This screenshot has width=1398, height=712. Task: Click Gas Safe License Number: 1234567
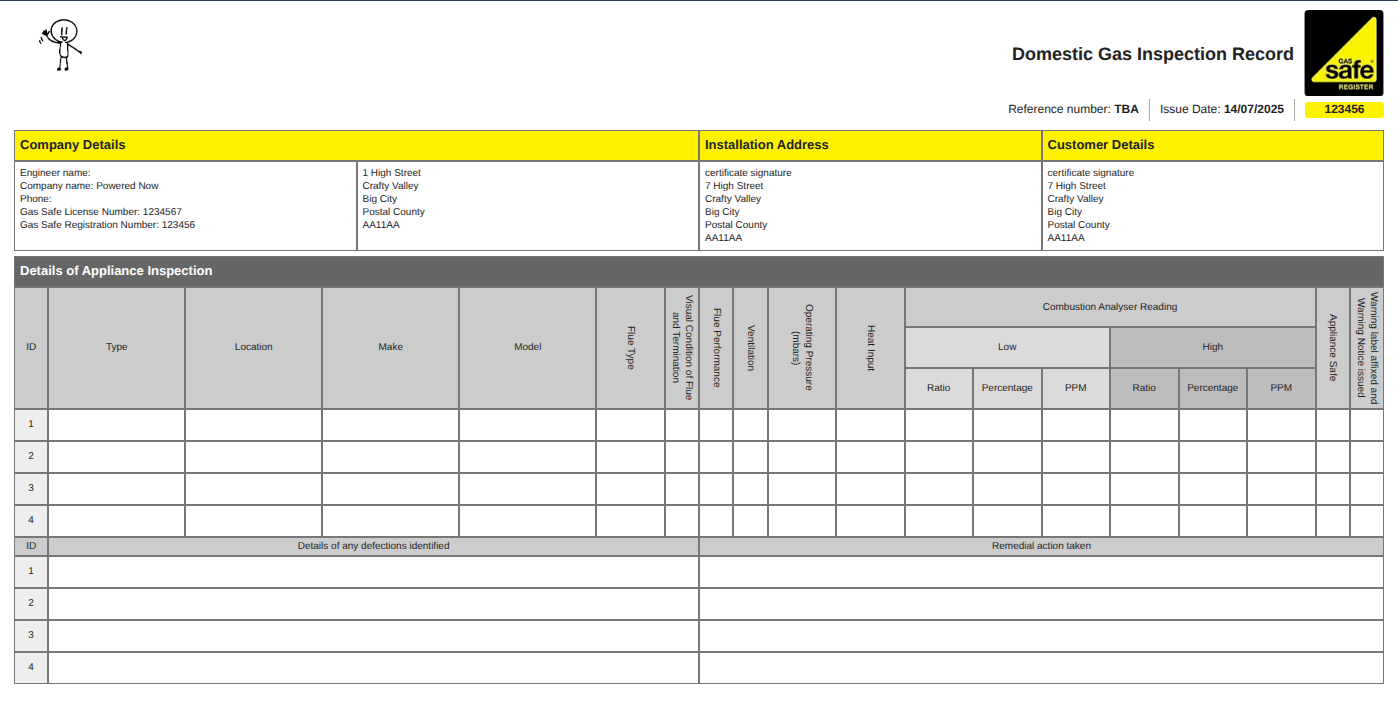pyautogui.click(x=101, y=212)
